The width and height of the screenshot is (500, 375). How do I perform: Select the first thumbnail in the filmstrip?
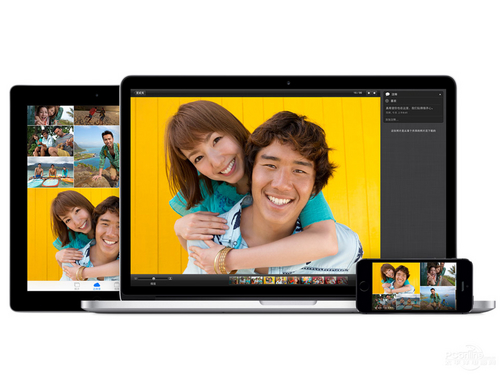[234, 280]
